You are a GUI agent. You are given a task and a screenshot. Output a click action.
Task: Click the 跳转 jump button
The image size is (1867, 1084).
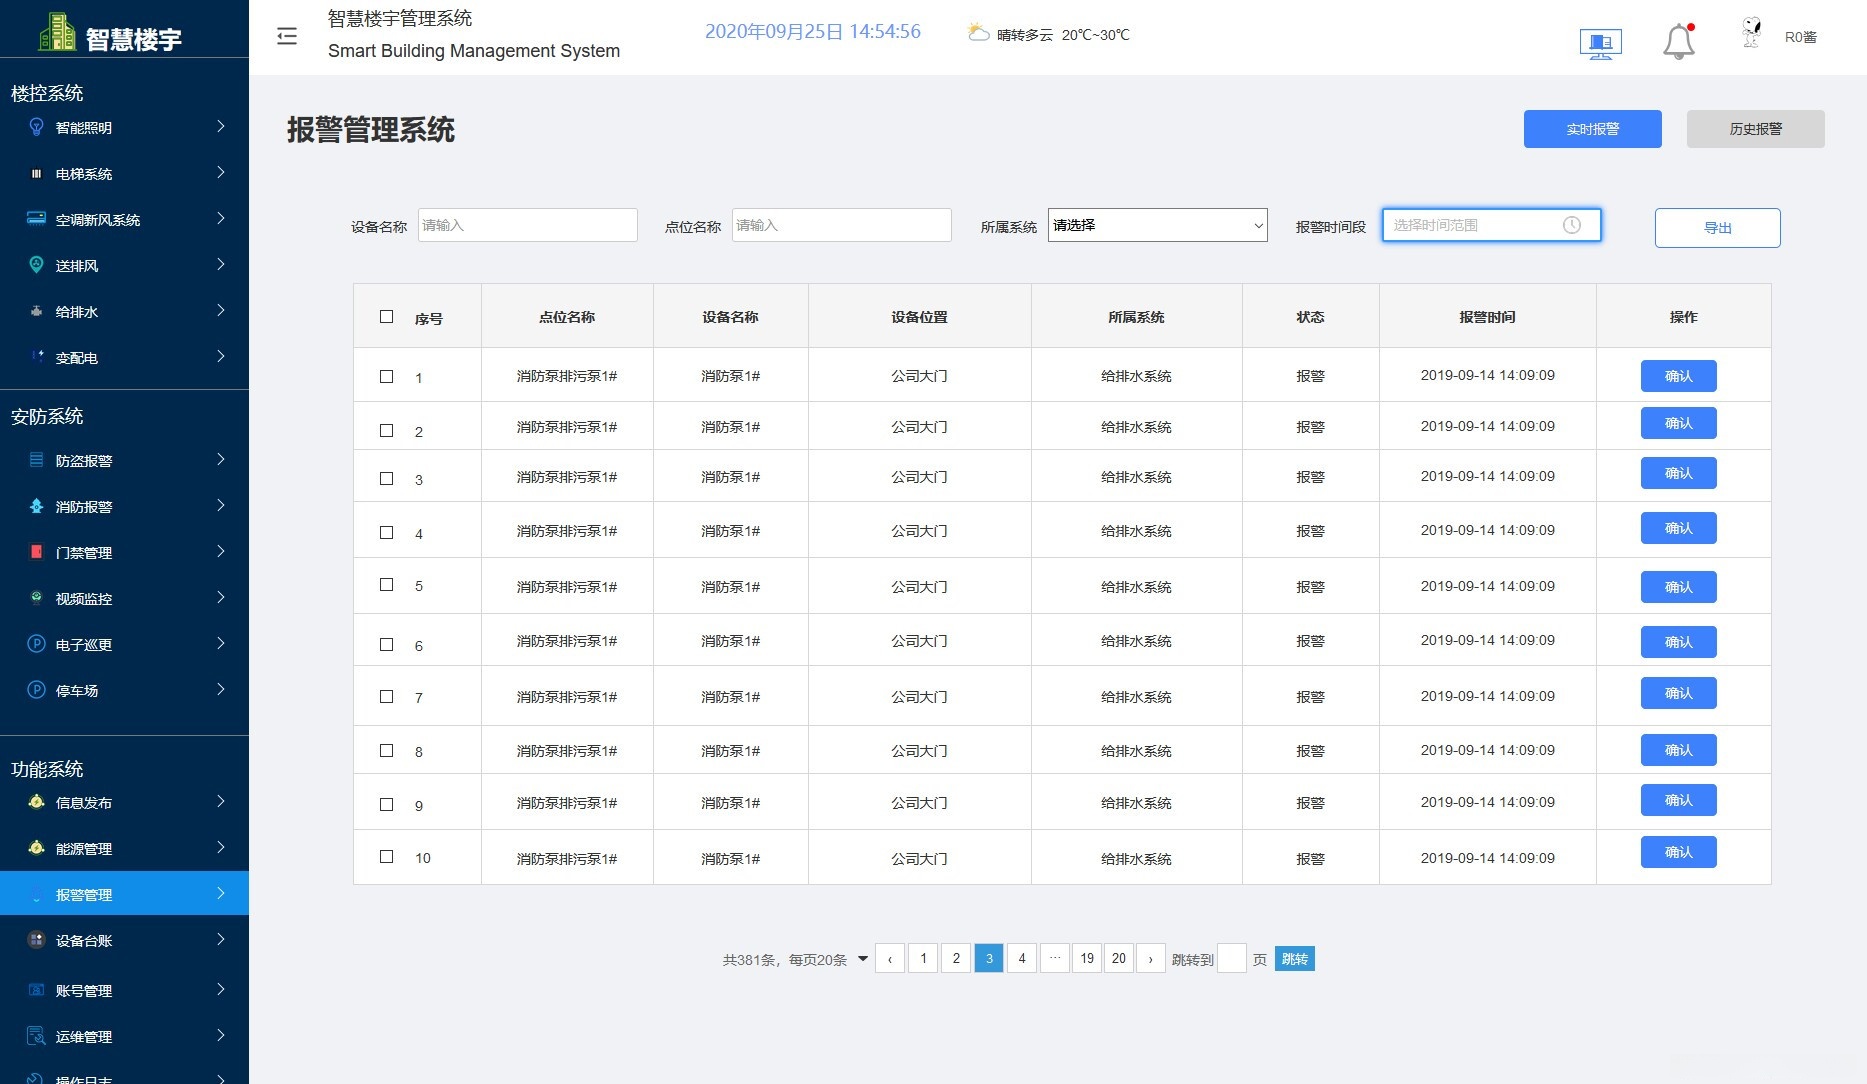coord(1295,959)
